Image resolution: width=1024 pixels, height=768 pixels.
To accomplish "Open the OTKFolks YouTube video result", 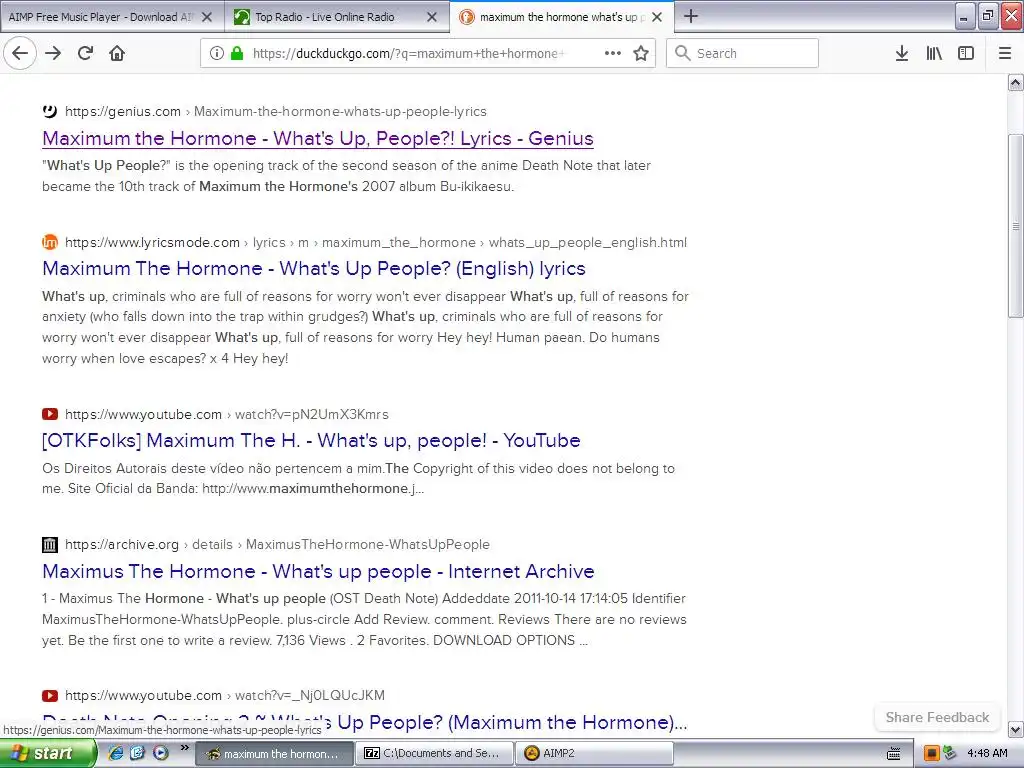I will (311, 440).
